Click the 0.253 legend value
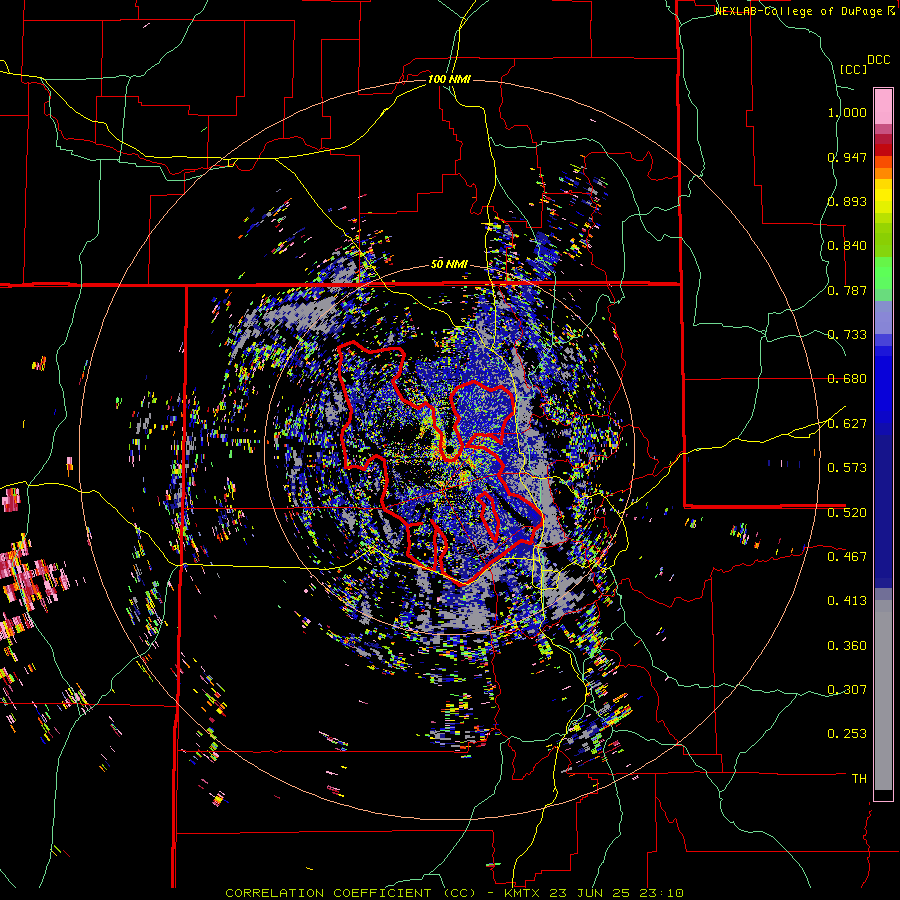Screen dimensions: 900x900 pyautogui.click(x=847, y=734)
